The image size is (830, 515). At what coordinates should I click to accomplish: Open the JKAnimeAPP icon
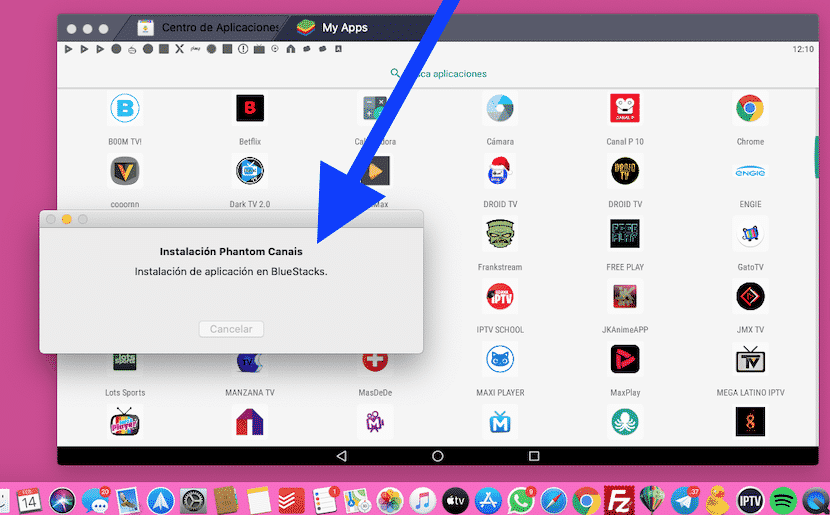[x=625, y=296]
